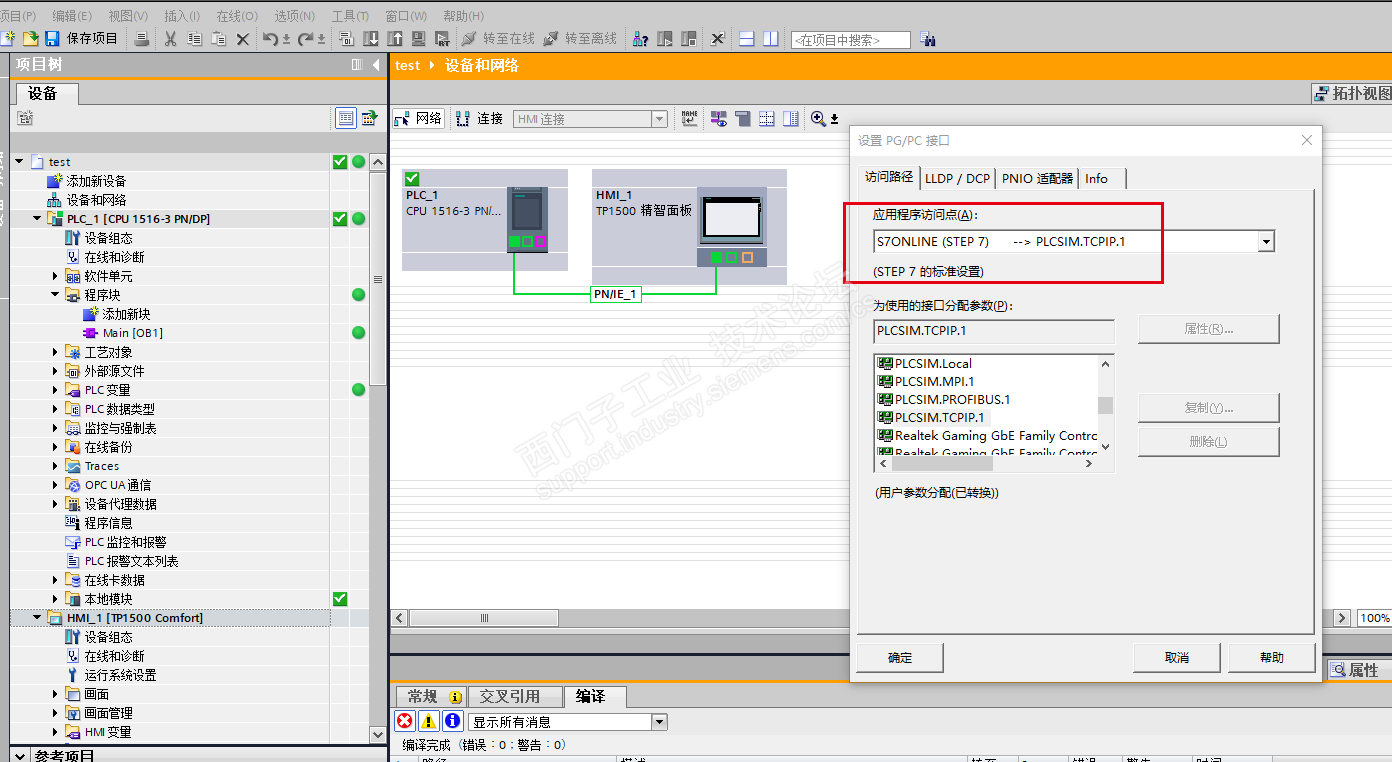This screenshot has height=762, width=1392.
Task: Click the Show addresses NAME icon
Action: (x=690, y=119)
